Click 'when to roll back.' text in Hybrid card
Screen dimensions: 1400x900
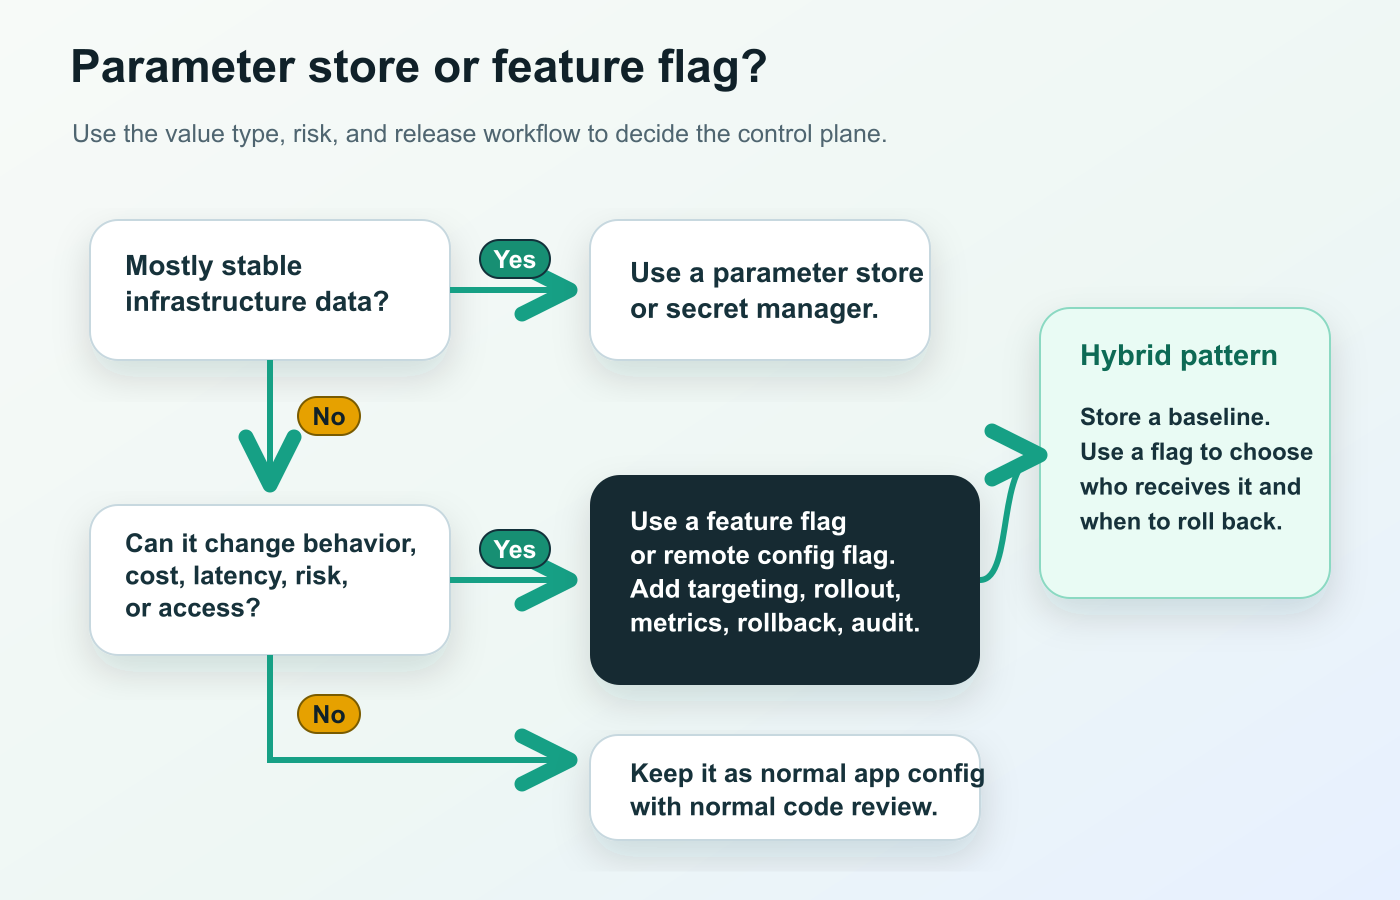pos(1181,522)
